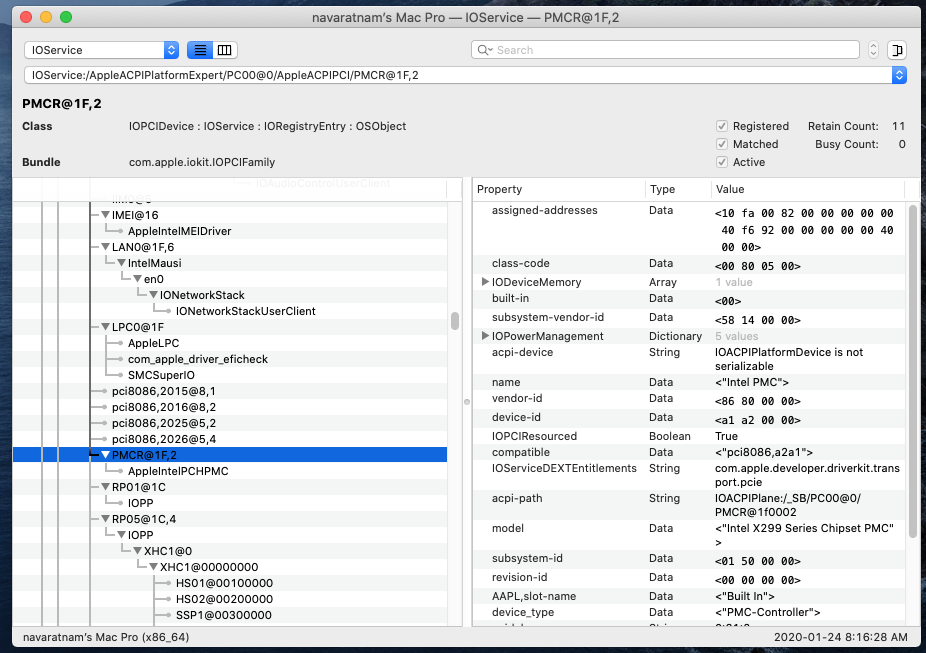The height and width of the screenshot is (653, 926).
Task: Click the green zoom window button
Action: tap(66, 17)
